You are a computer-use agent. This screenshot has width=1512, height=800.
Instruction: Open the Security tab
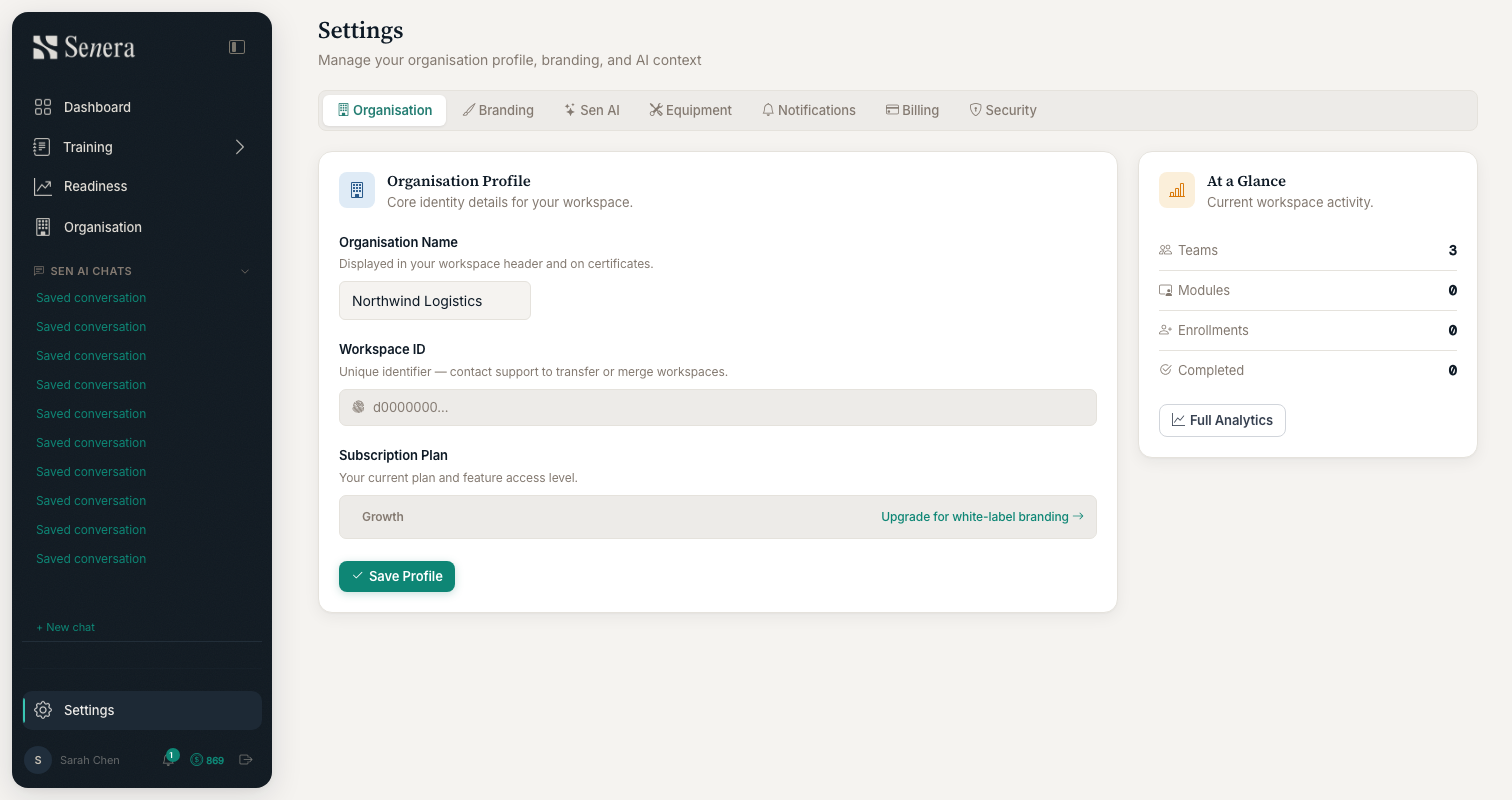[1003, 110]
